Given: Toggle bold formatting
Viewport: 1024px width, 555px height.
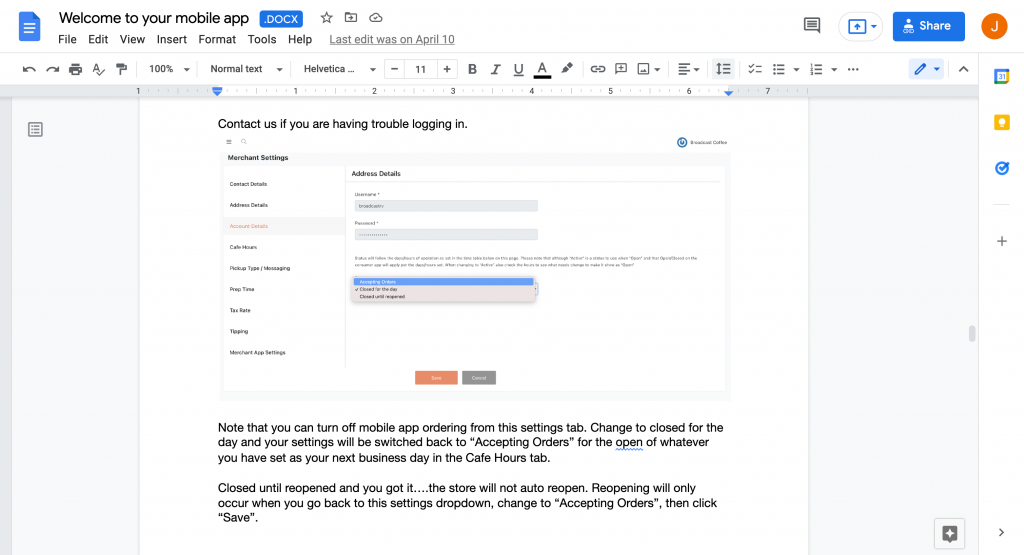Looking at the screenshot, I should [472, 69].
